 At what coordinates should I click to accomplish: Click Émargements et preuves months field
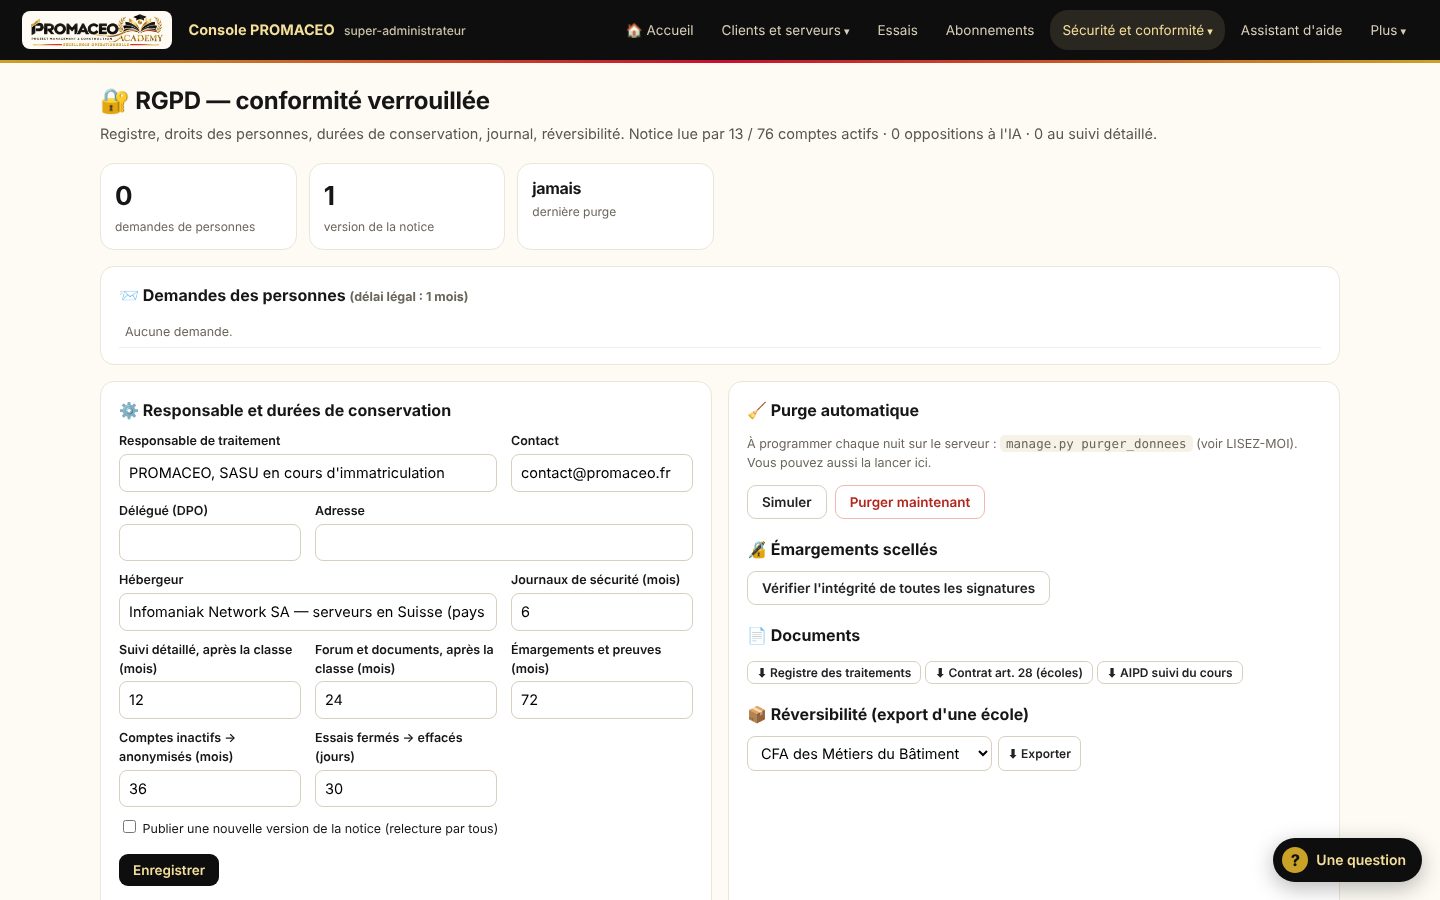602,700
